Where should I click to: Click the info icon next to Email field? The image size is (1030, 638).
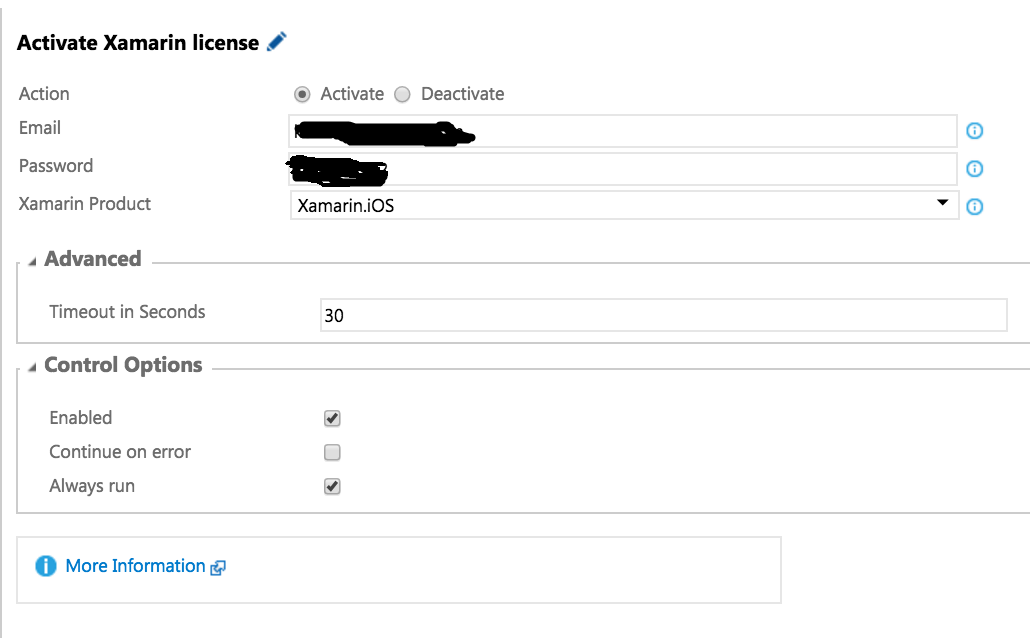975,131
